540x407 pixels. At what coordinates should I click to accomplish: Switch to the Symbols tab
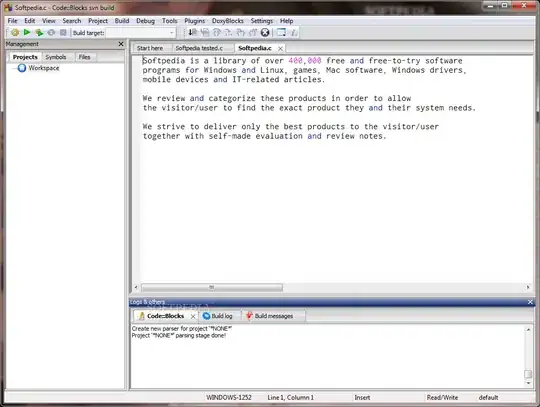[55, 57]
